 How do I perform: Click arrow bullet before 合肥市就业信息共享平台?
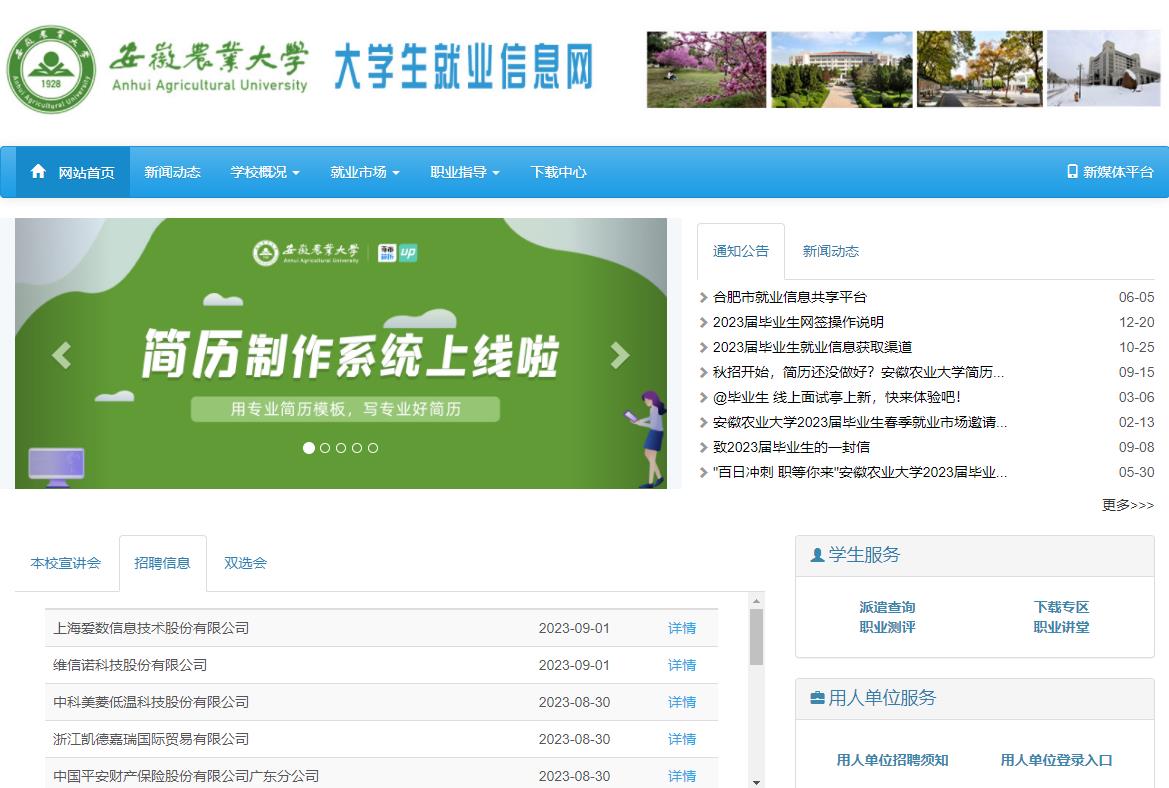(x=704, y=298)
